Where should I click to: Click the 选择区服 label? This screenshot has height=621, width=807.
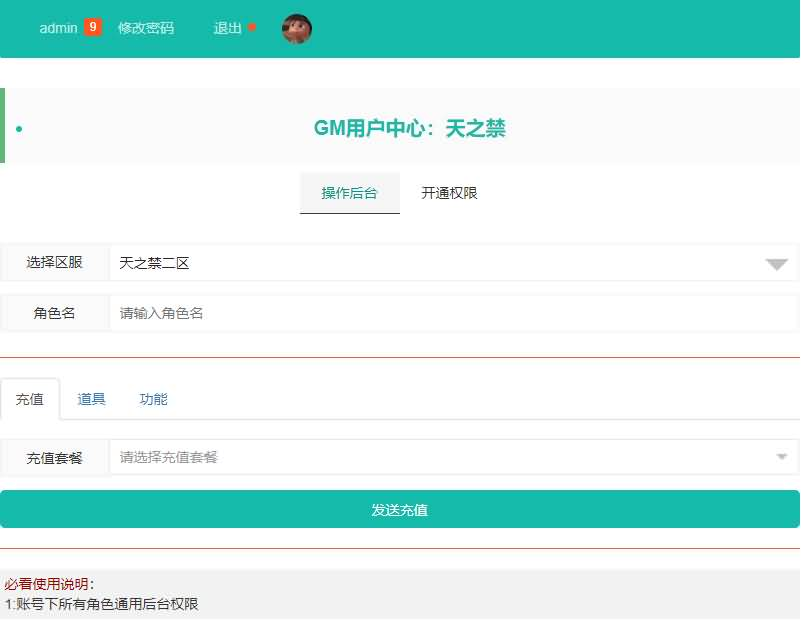[53, 262]
